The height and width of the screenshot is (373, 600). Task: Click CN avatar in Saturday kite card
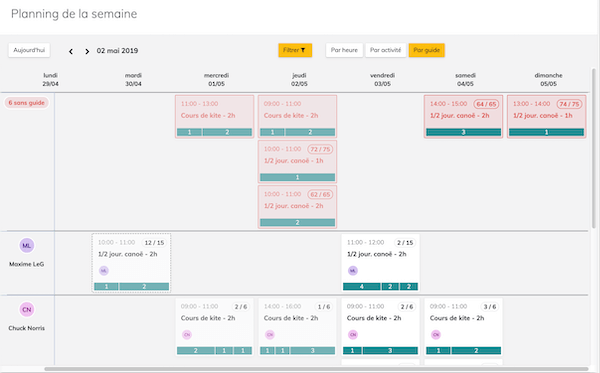[x=436, y=335]
